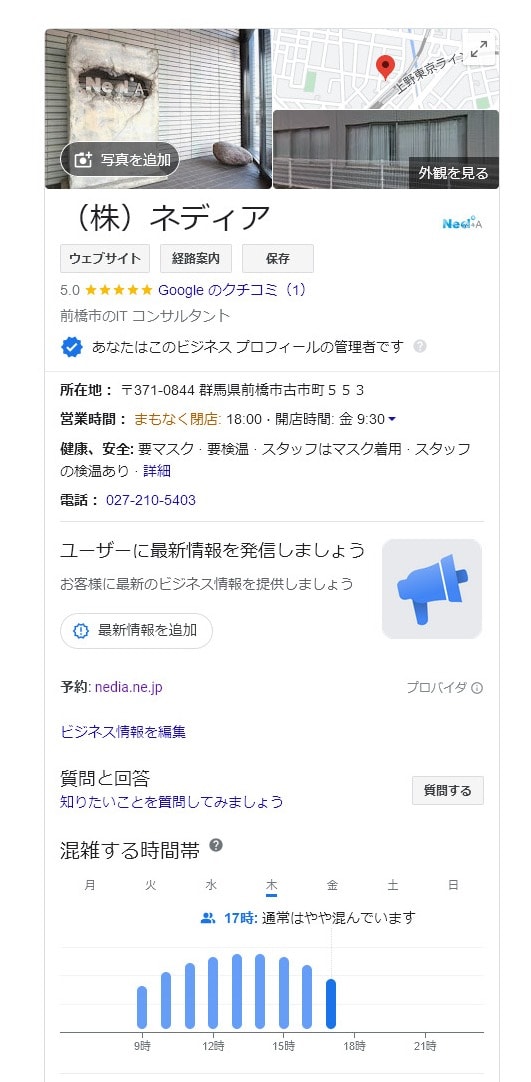The height and width of the screenshot is (1082, 531).
Task: Select the 金 day tab
Action: [332, 885]
